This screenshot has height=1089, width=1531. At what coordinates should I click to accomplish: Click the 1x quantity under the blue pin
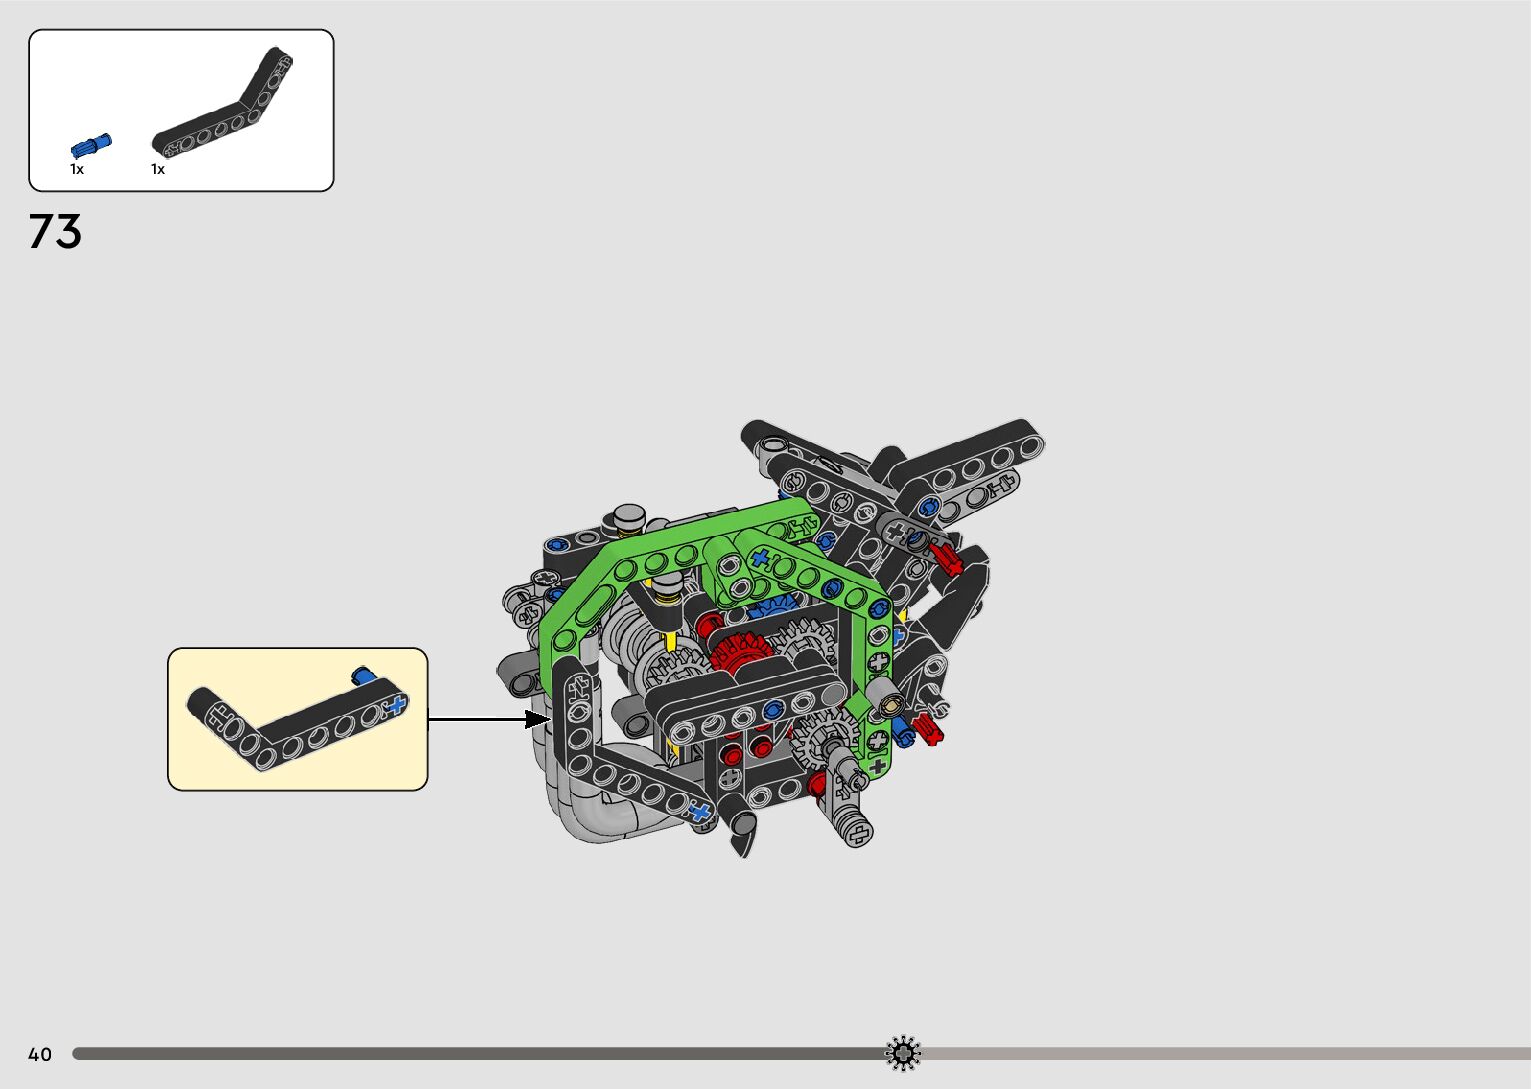(x=77, y=170)
